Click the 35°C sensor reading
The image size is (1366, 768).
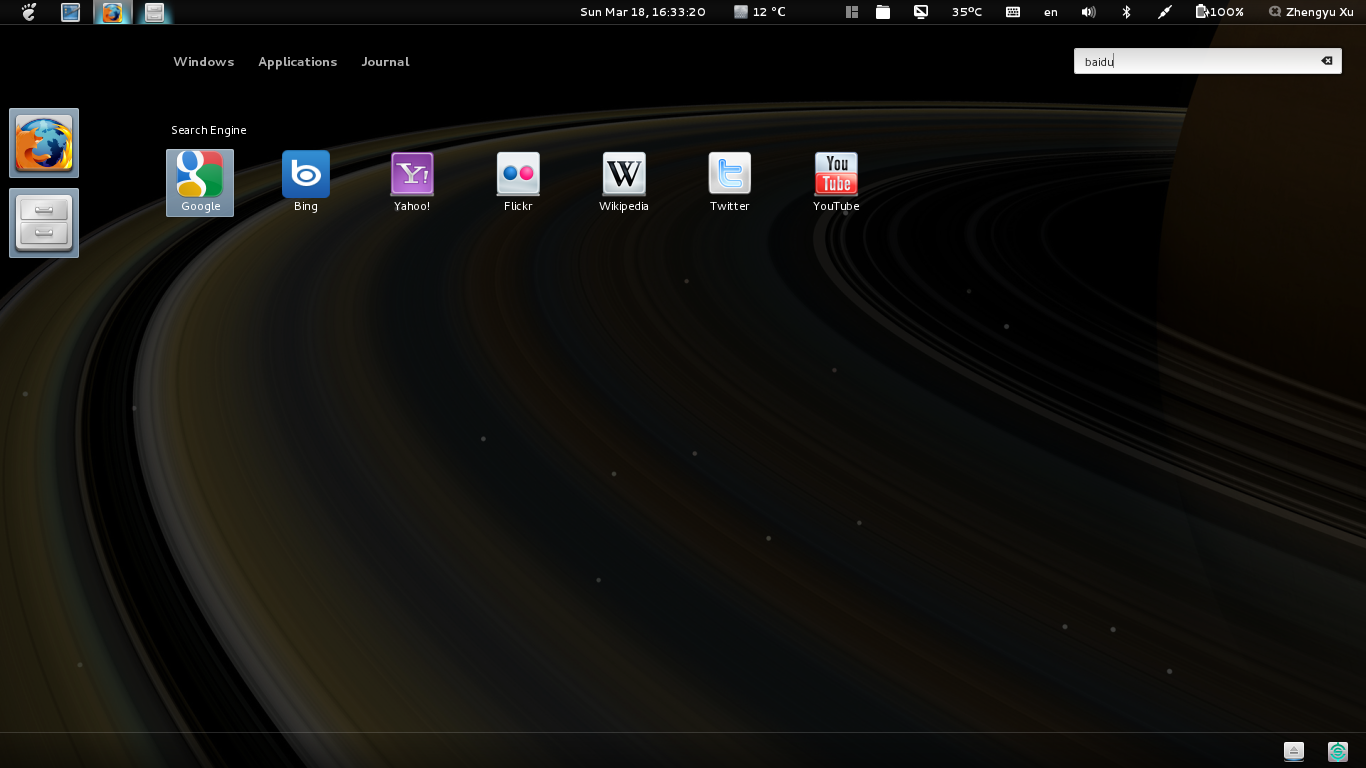coord(967,12)
